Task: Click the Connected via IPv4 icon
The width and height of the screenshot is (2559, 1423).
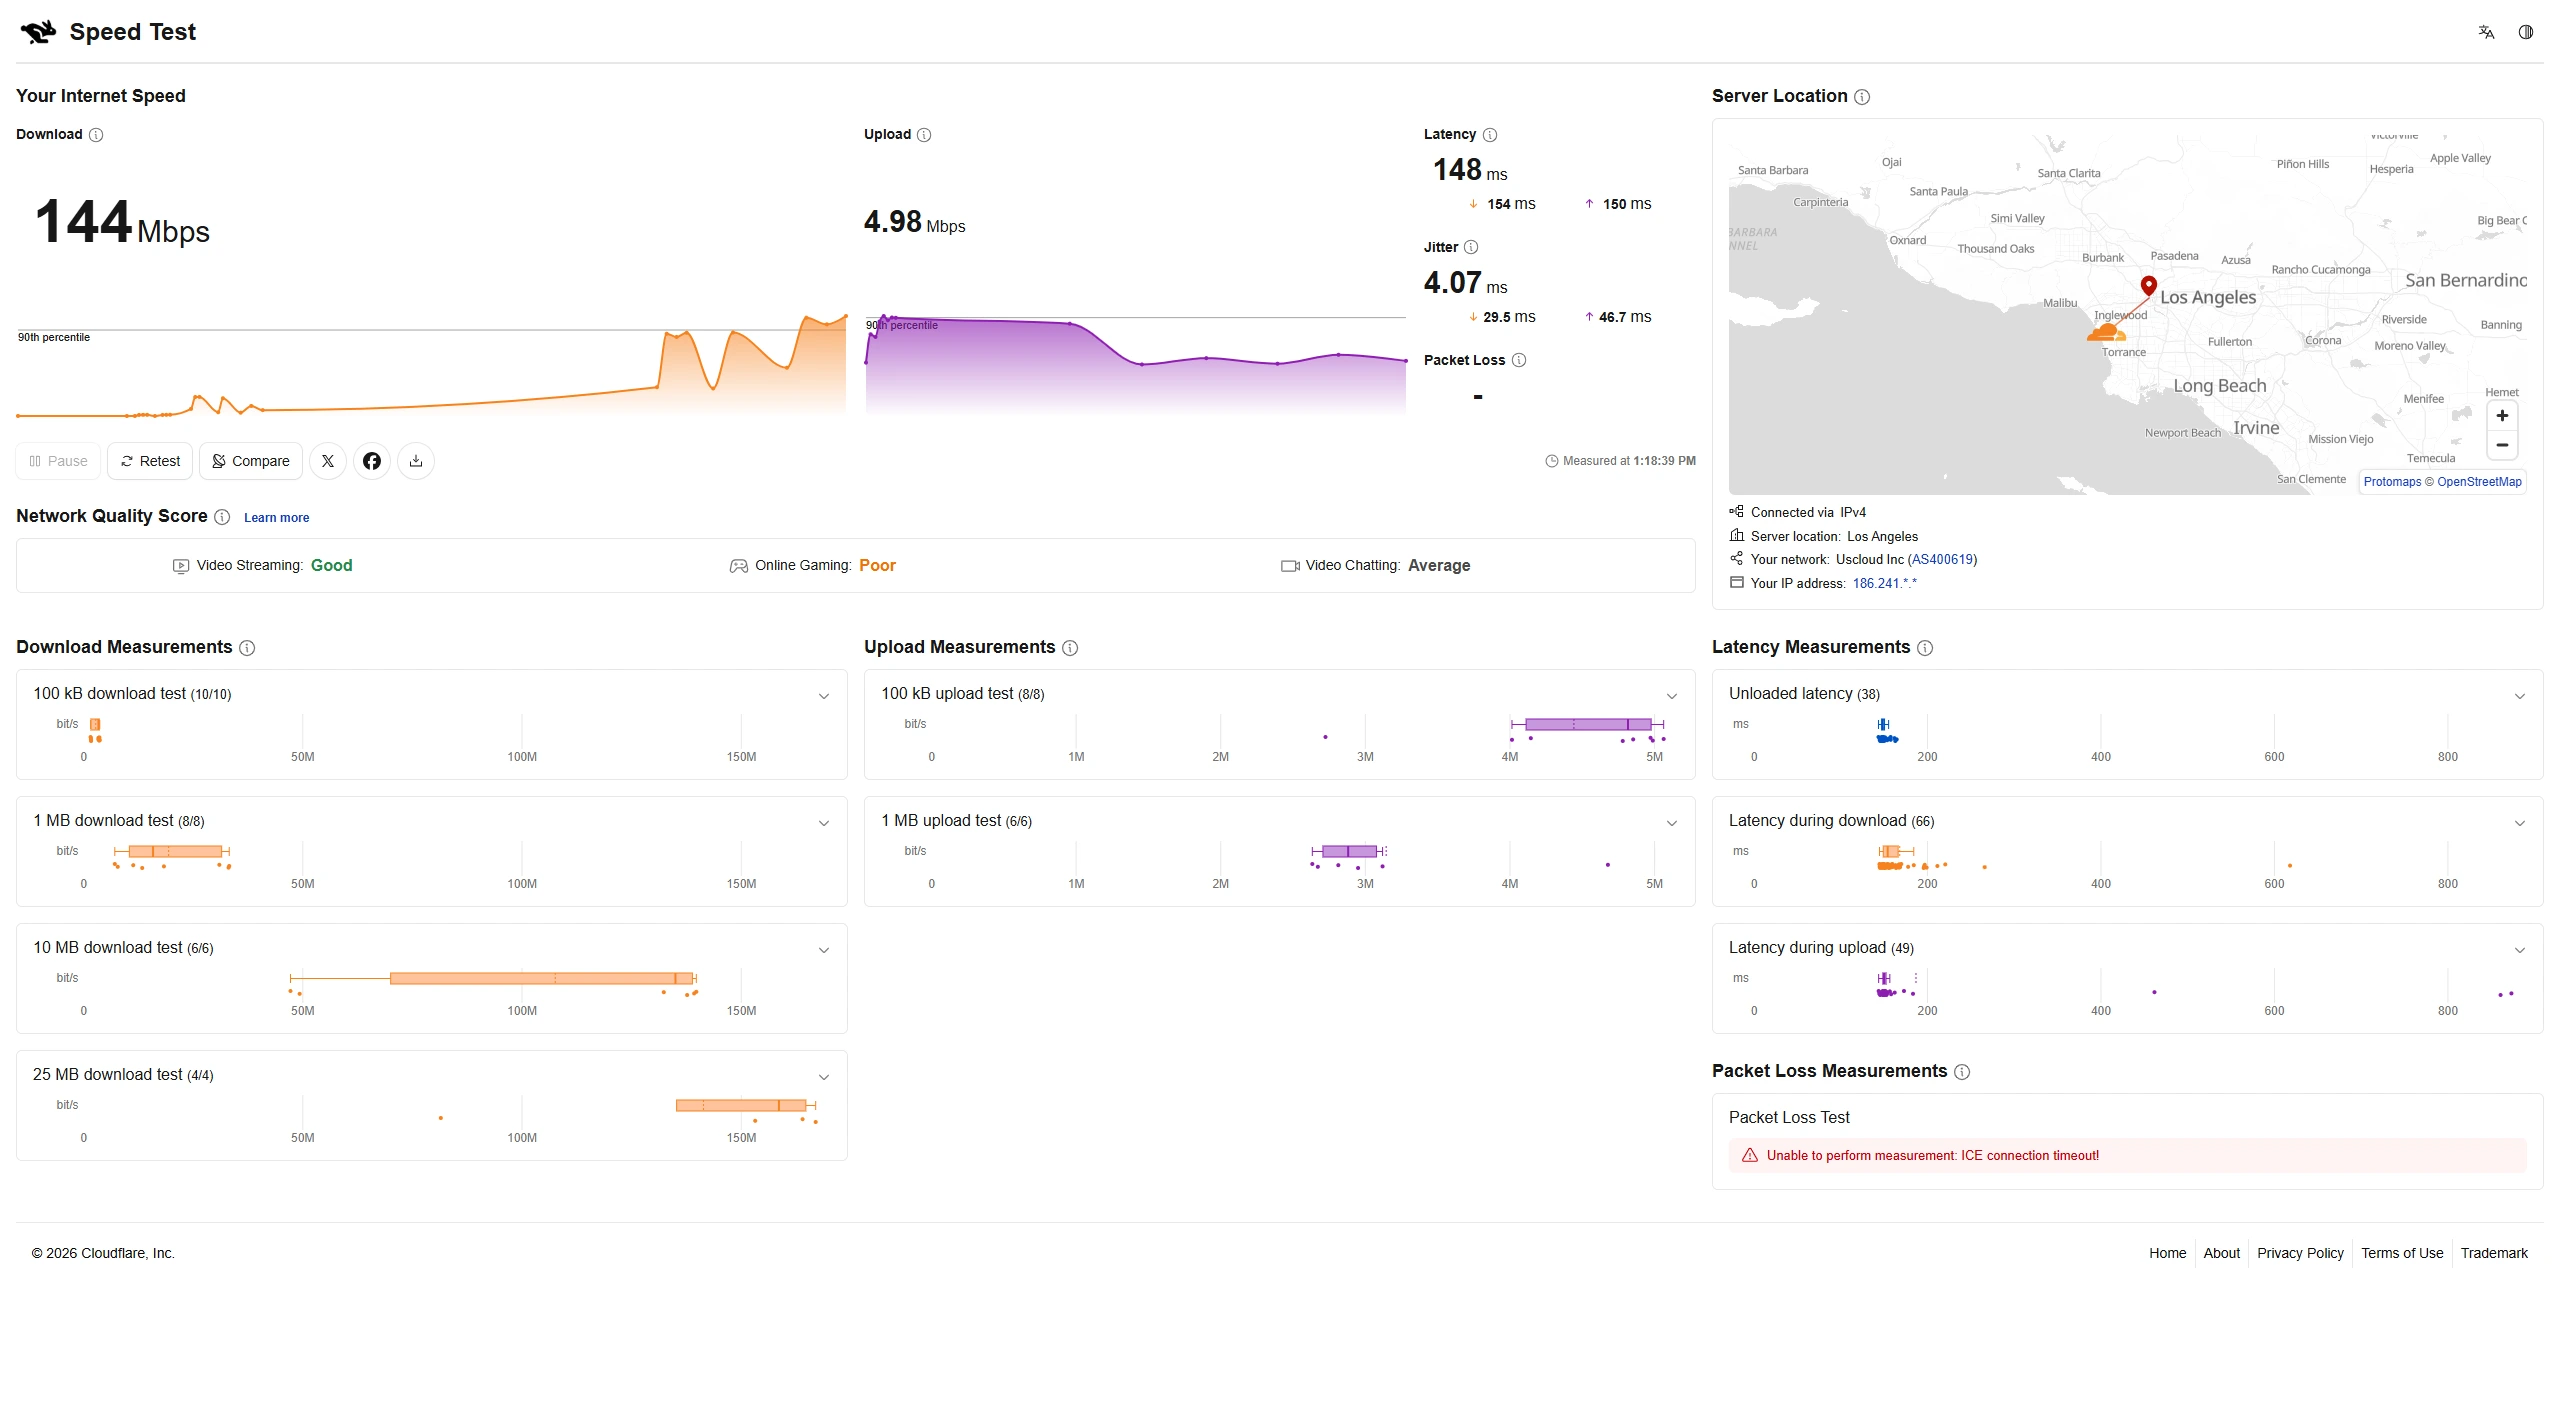Action: pyautogui.click(x=1737, y=511)
